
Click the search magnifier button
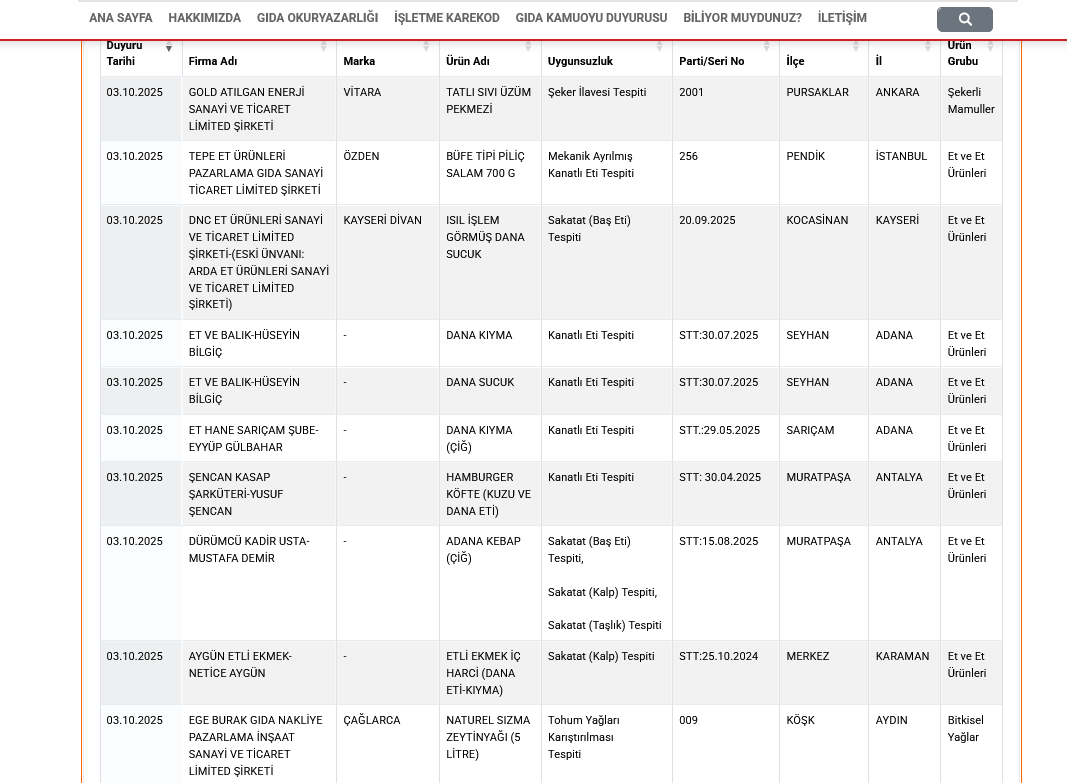tap(964, 19)
